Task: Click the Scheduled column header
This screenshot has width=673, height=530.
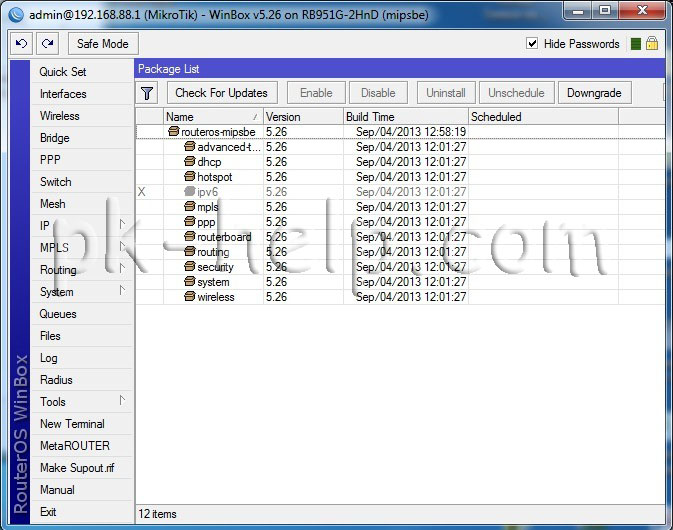Action: pos(543,117)
